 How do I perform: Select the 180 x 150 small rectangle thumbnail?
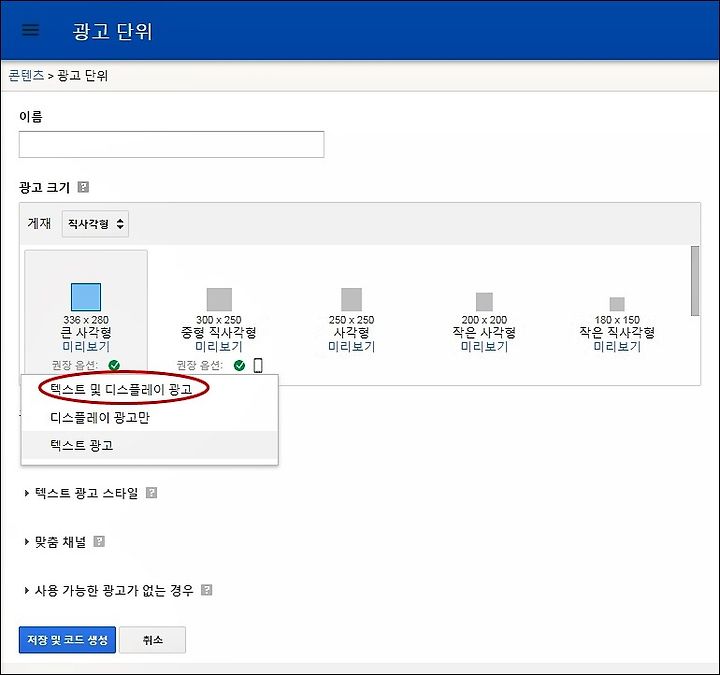click(x=617, y=304)
